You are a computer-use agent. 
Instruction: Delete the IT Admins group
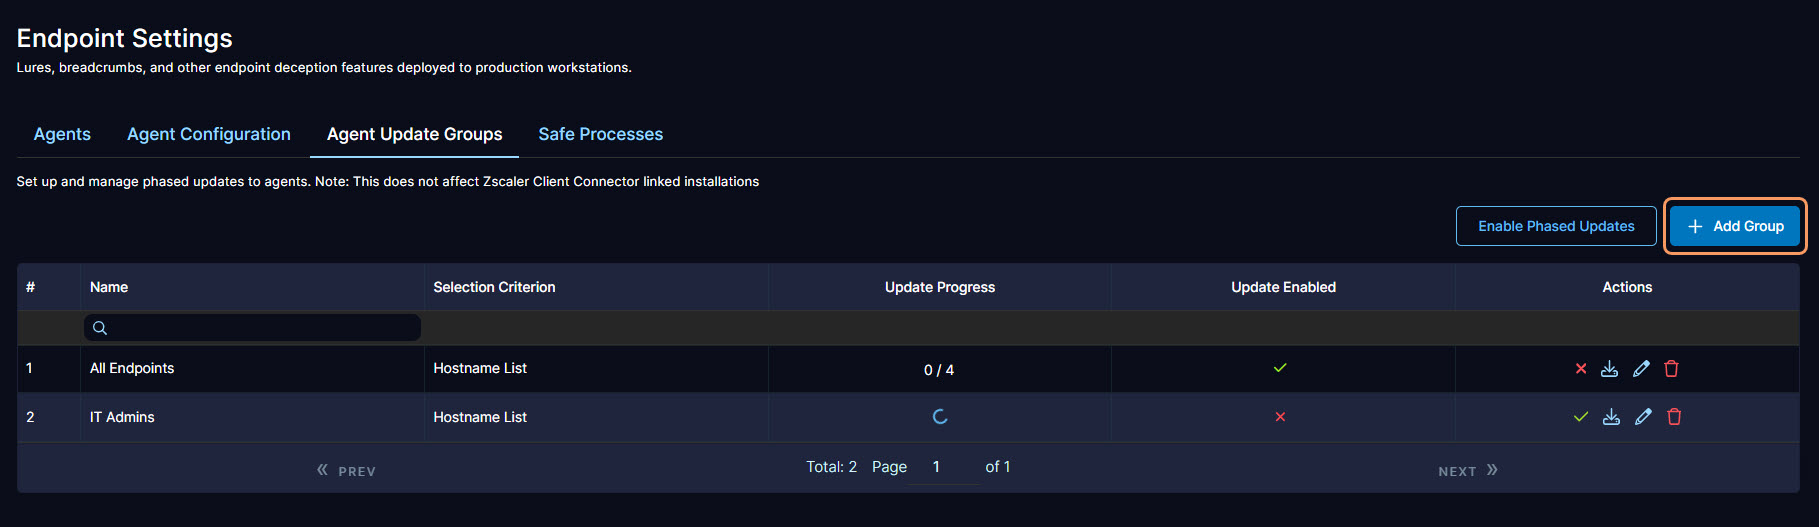[1674, 417]
